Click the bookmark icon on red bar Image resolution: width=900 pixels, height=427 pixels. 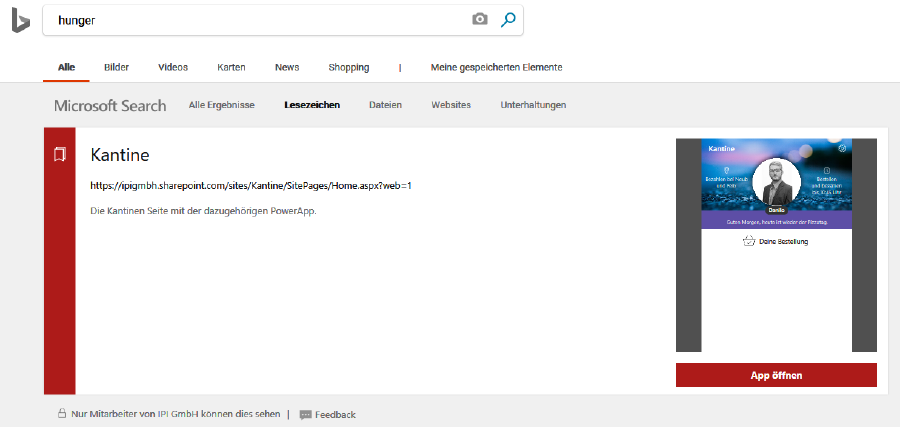[60, 154]
